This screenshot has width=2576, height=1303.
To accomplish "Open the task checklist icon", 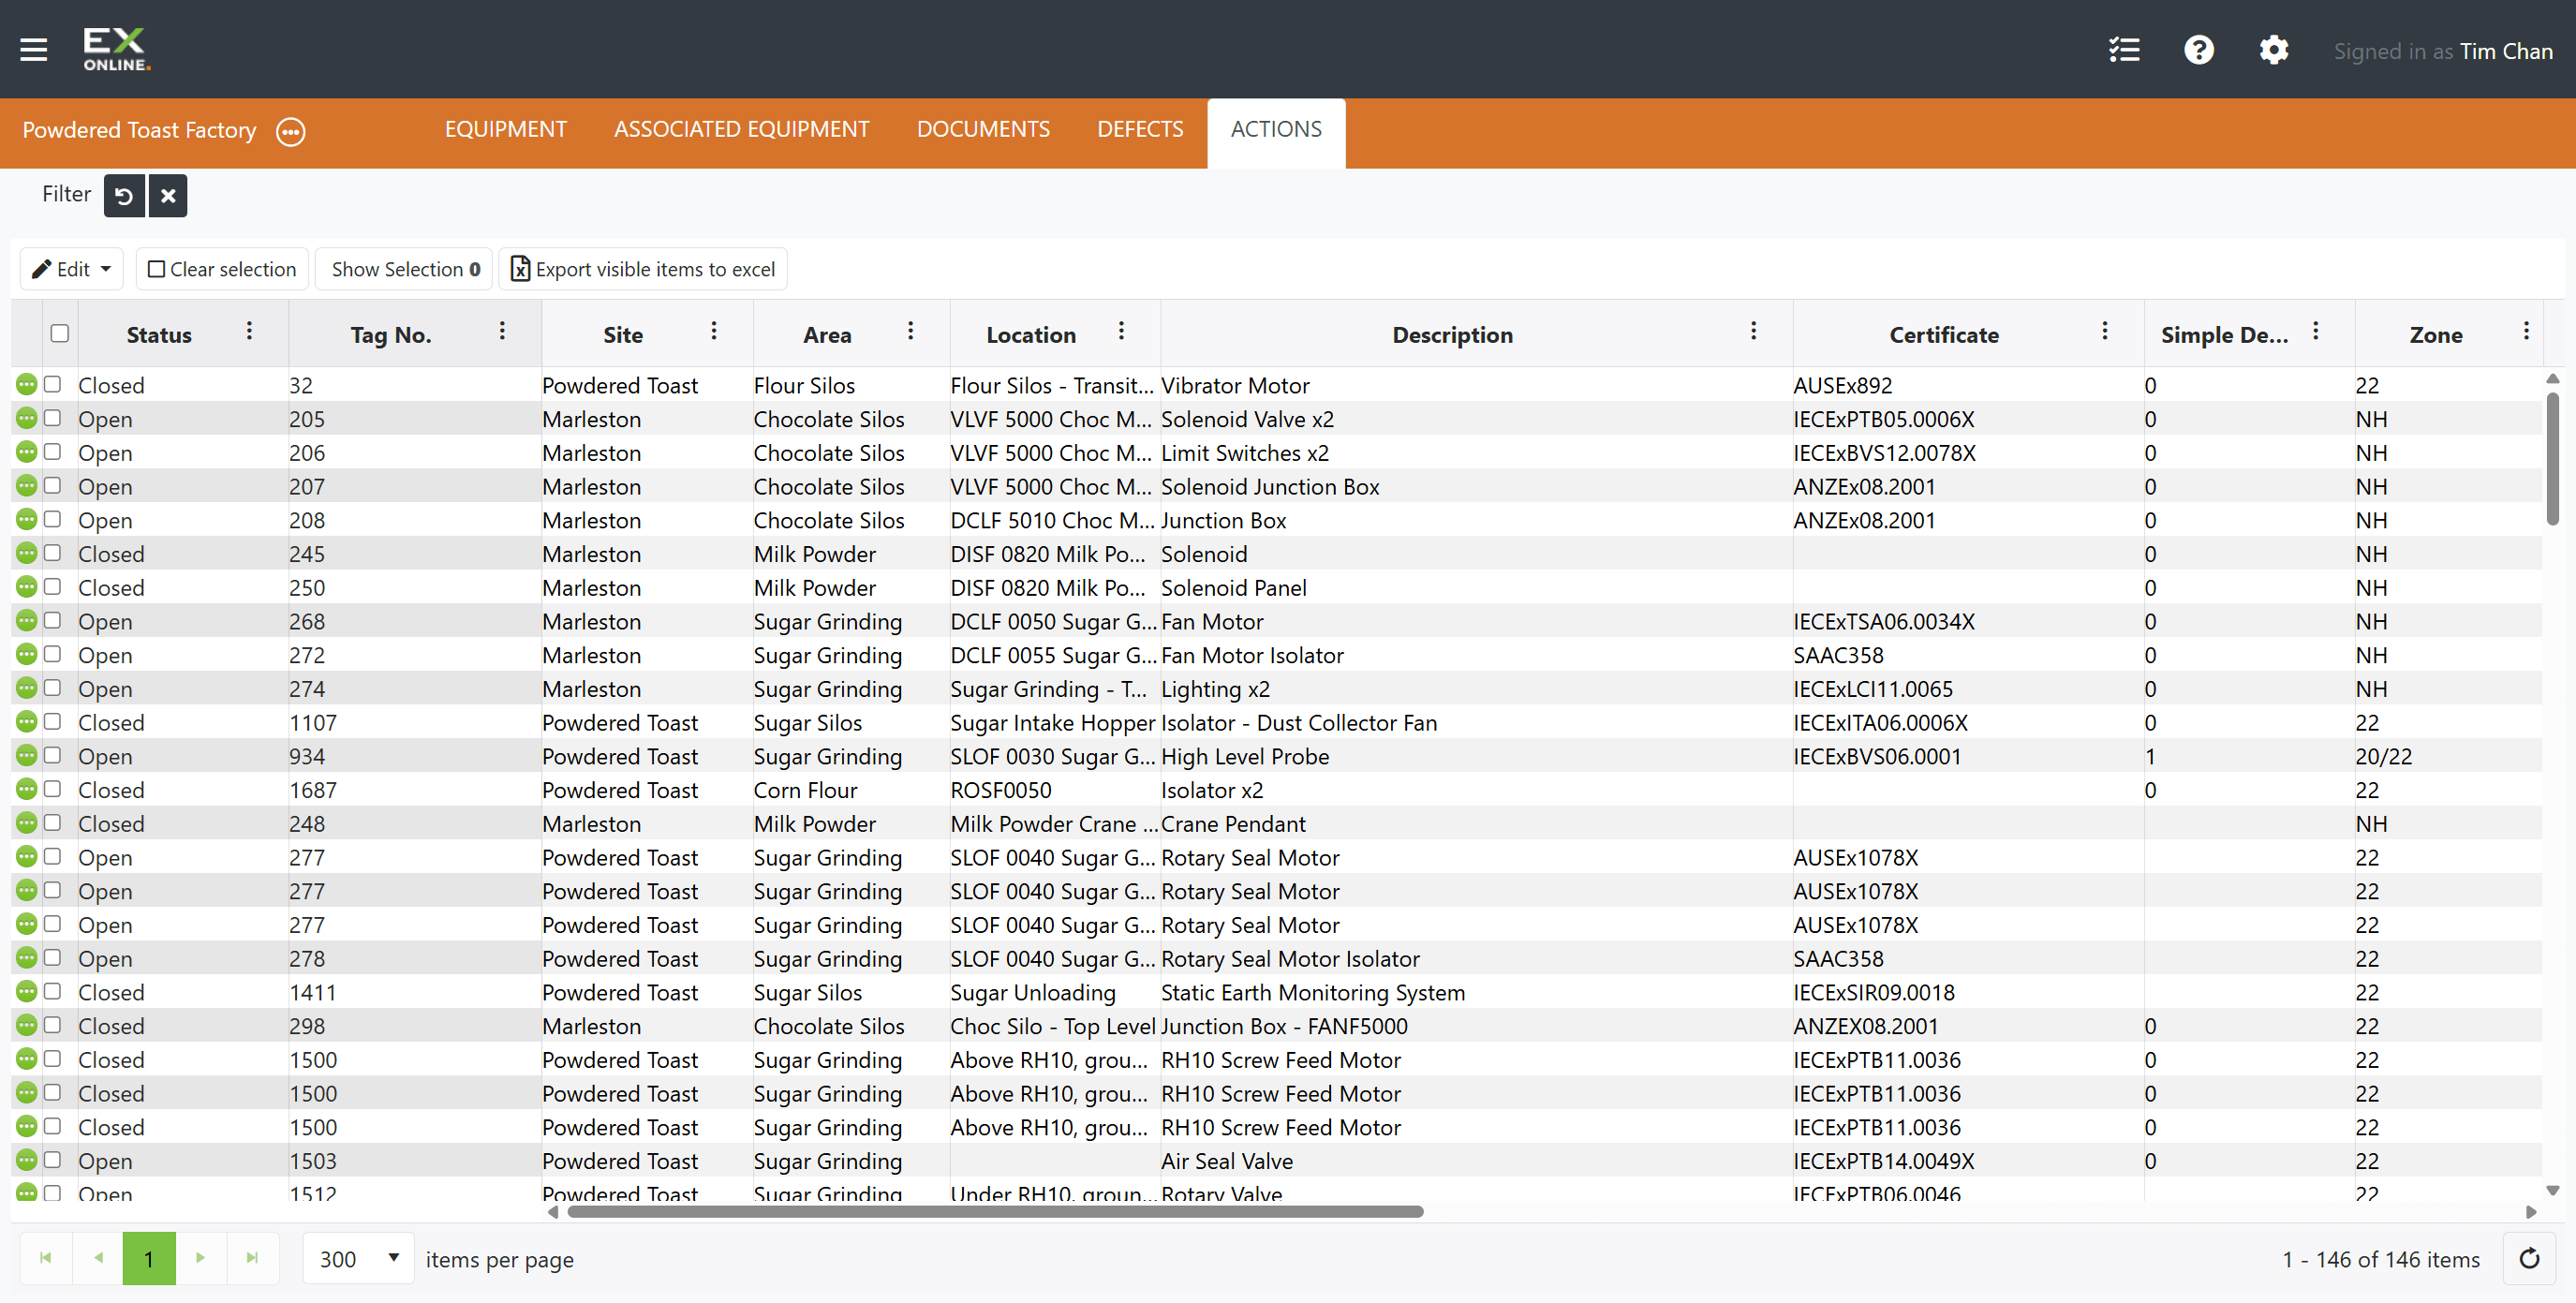I will click(x=2124, y=49).
